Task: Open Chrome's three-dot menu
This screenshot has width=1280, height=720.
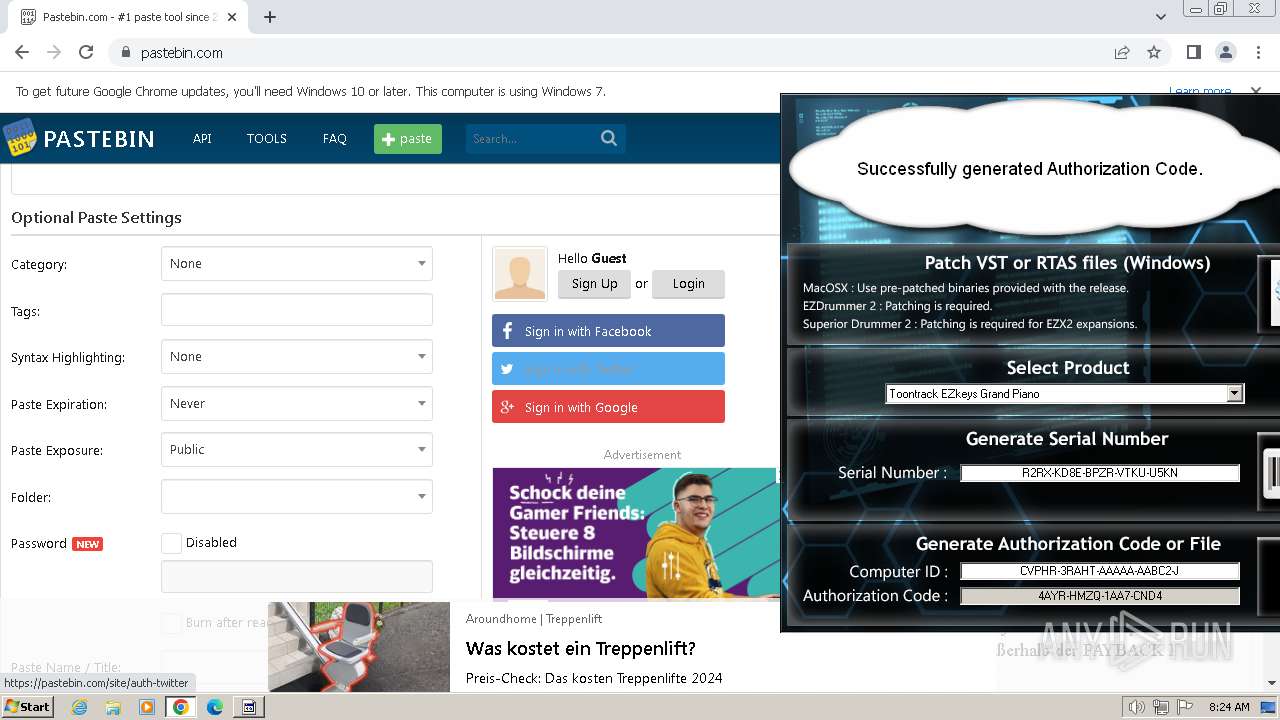Action: (1257, 52)
